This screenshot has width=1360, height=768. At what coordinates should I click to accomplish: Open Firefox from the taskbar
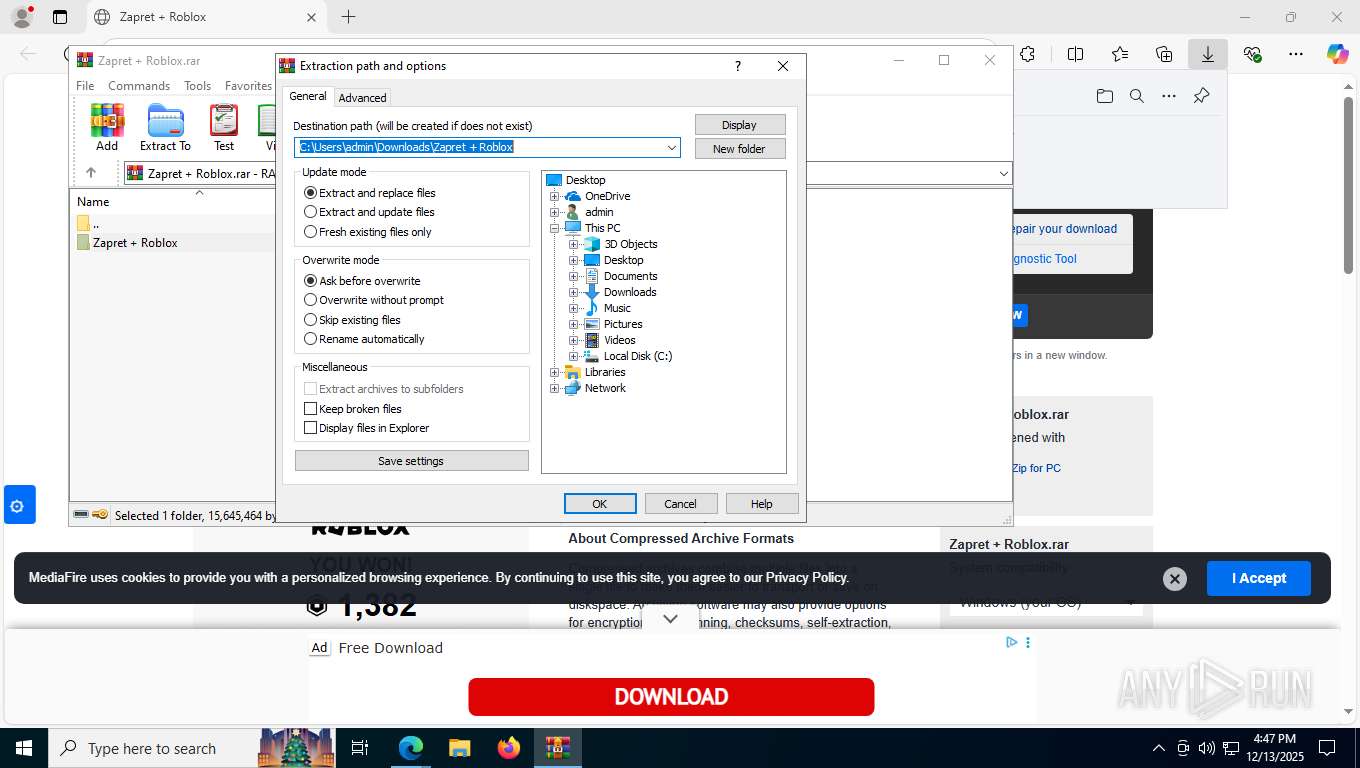click(x=509, y=748)
